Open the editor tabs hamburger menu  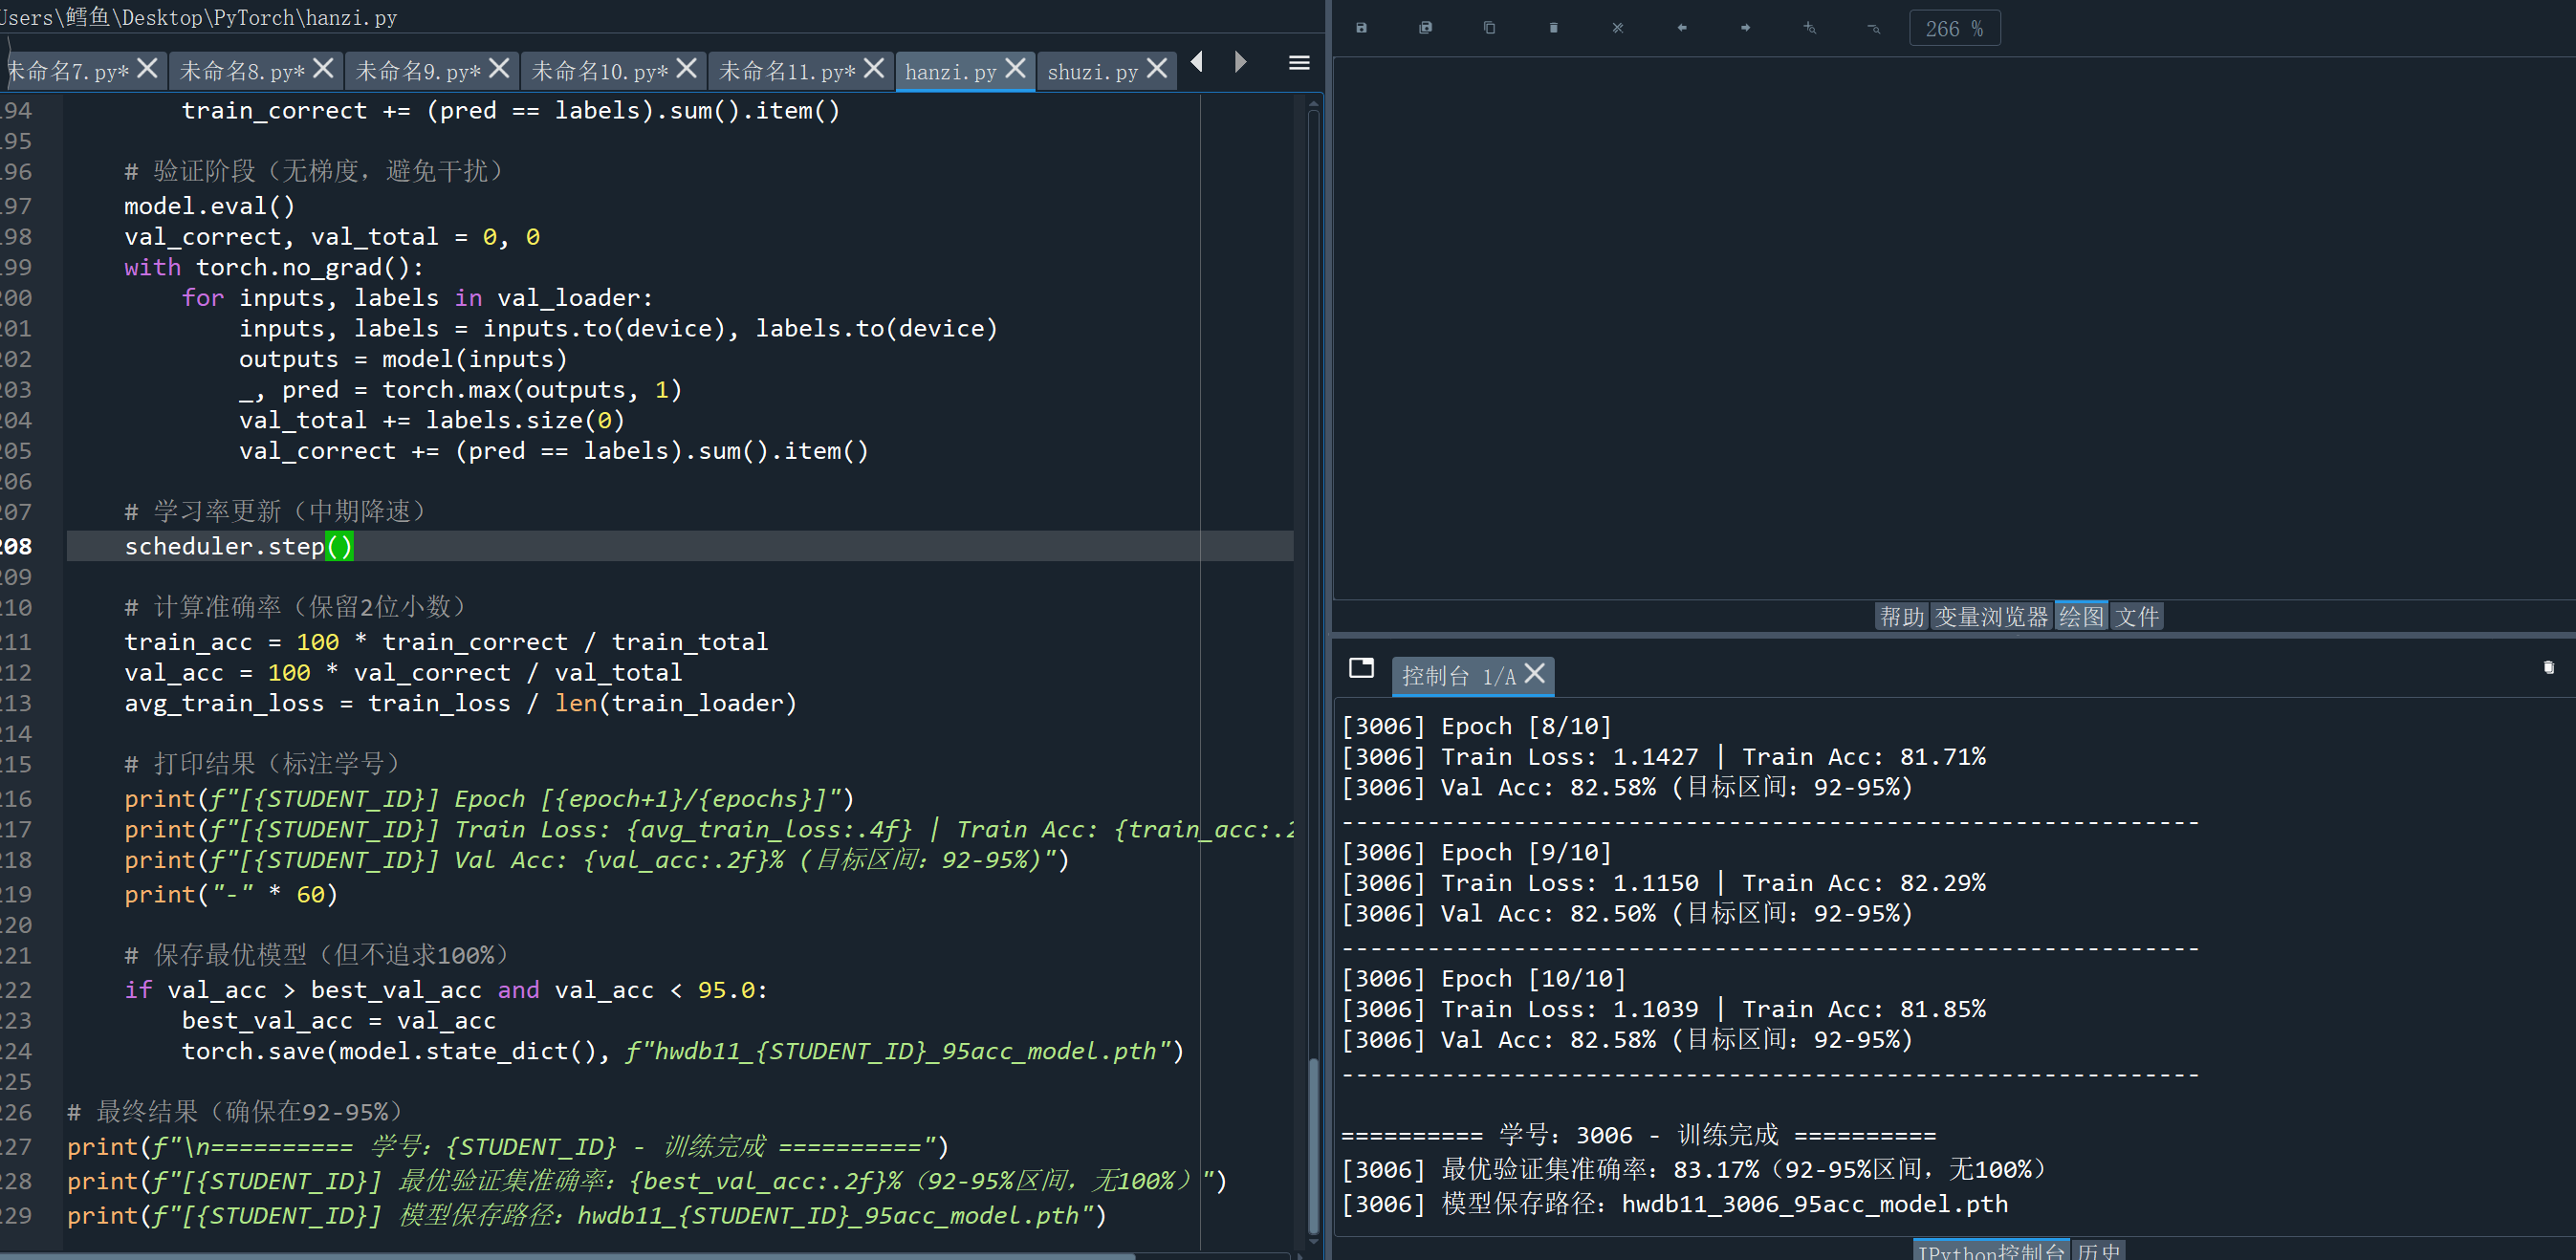(1299, 63)
